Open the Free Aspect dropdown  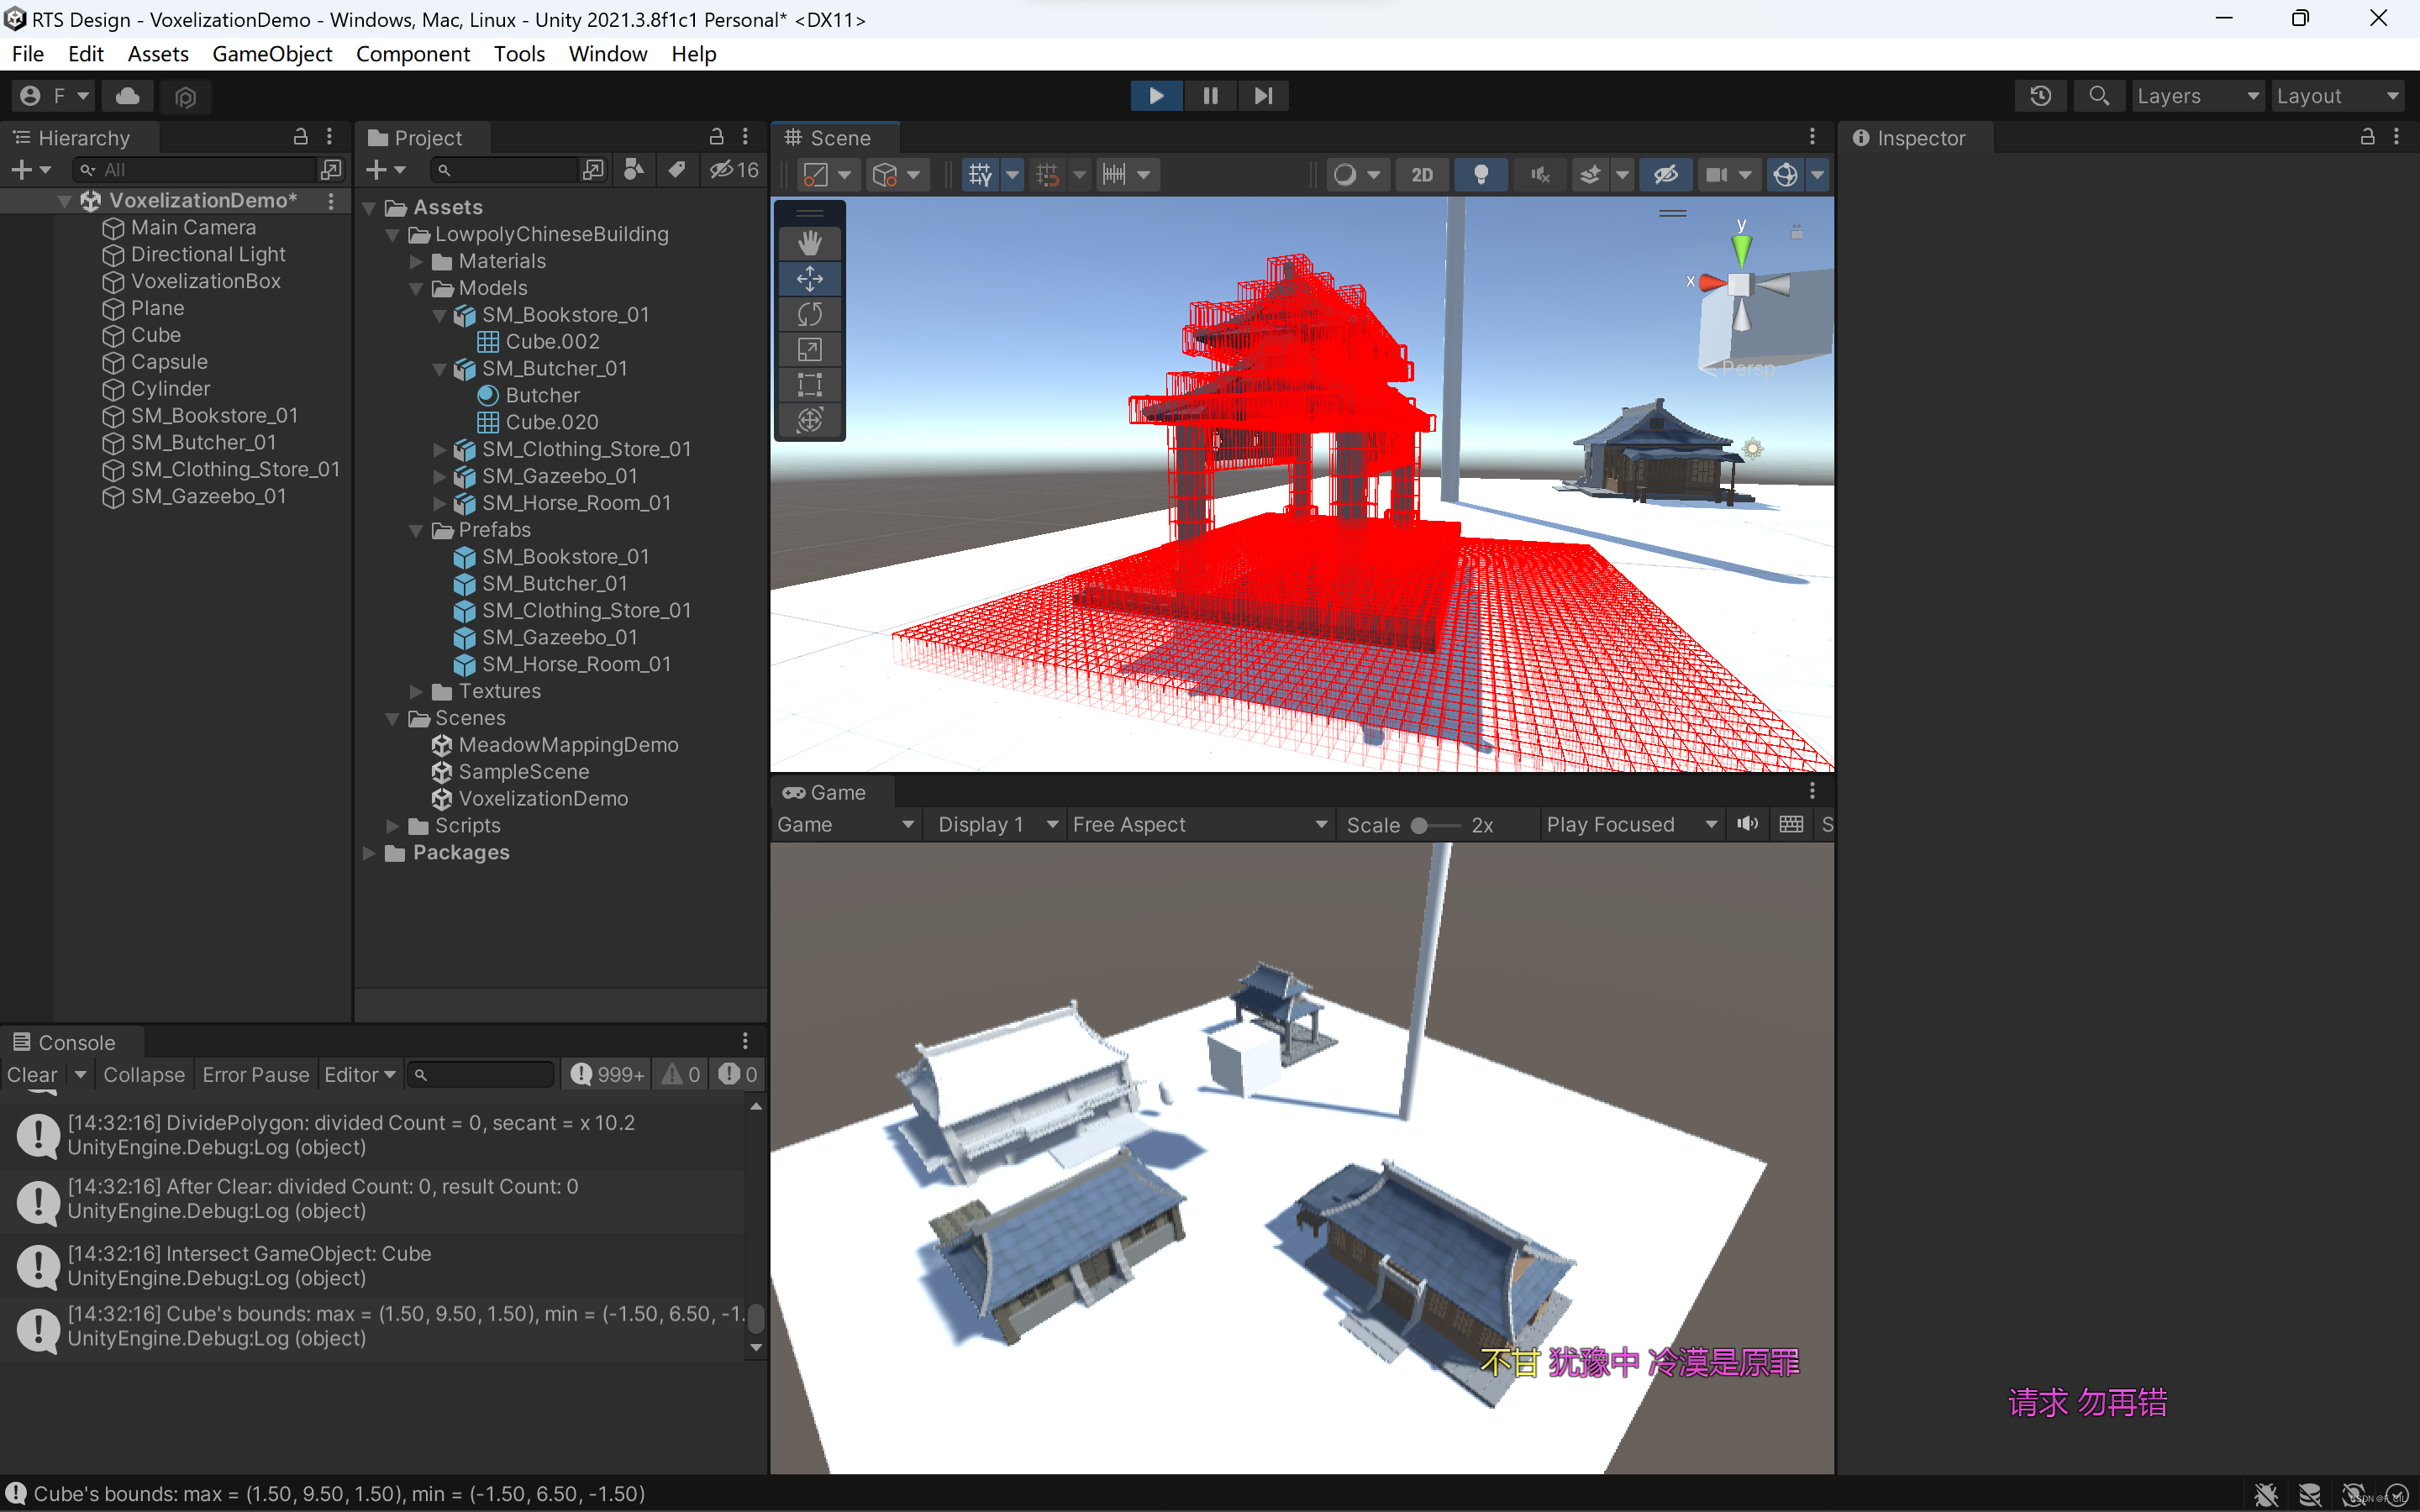coord(1197,824)
